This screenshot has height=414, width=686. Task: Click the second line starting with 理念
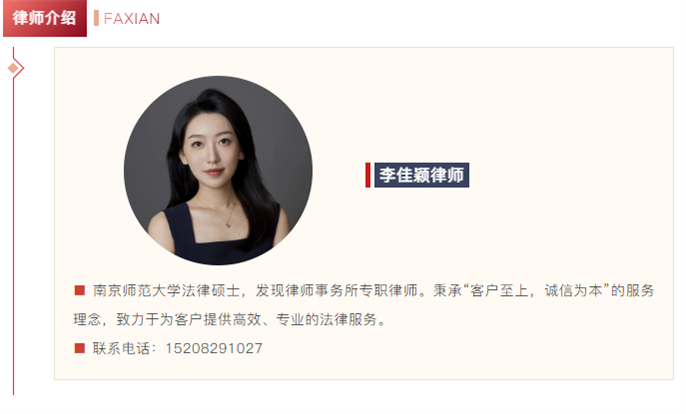click(x=230, y=319)
